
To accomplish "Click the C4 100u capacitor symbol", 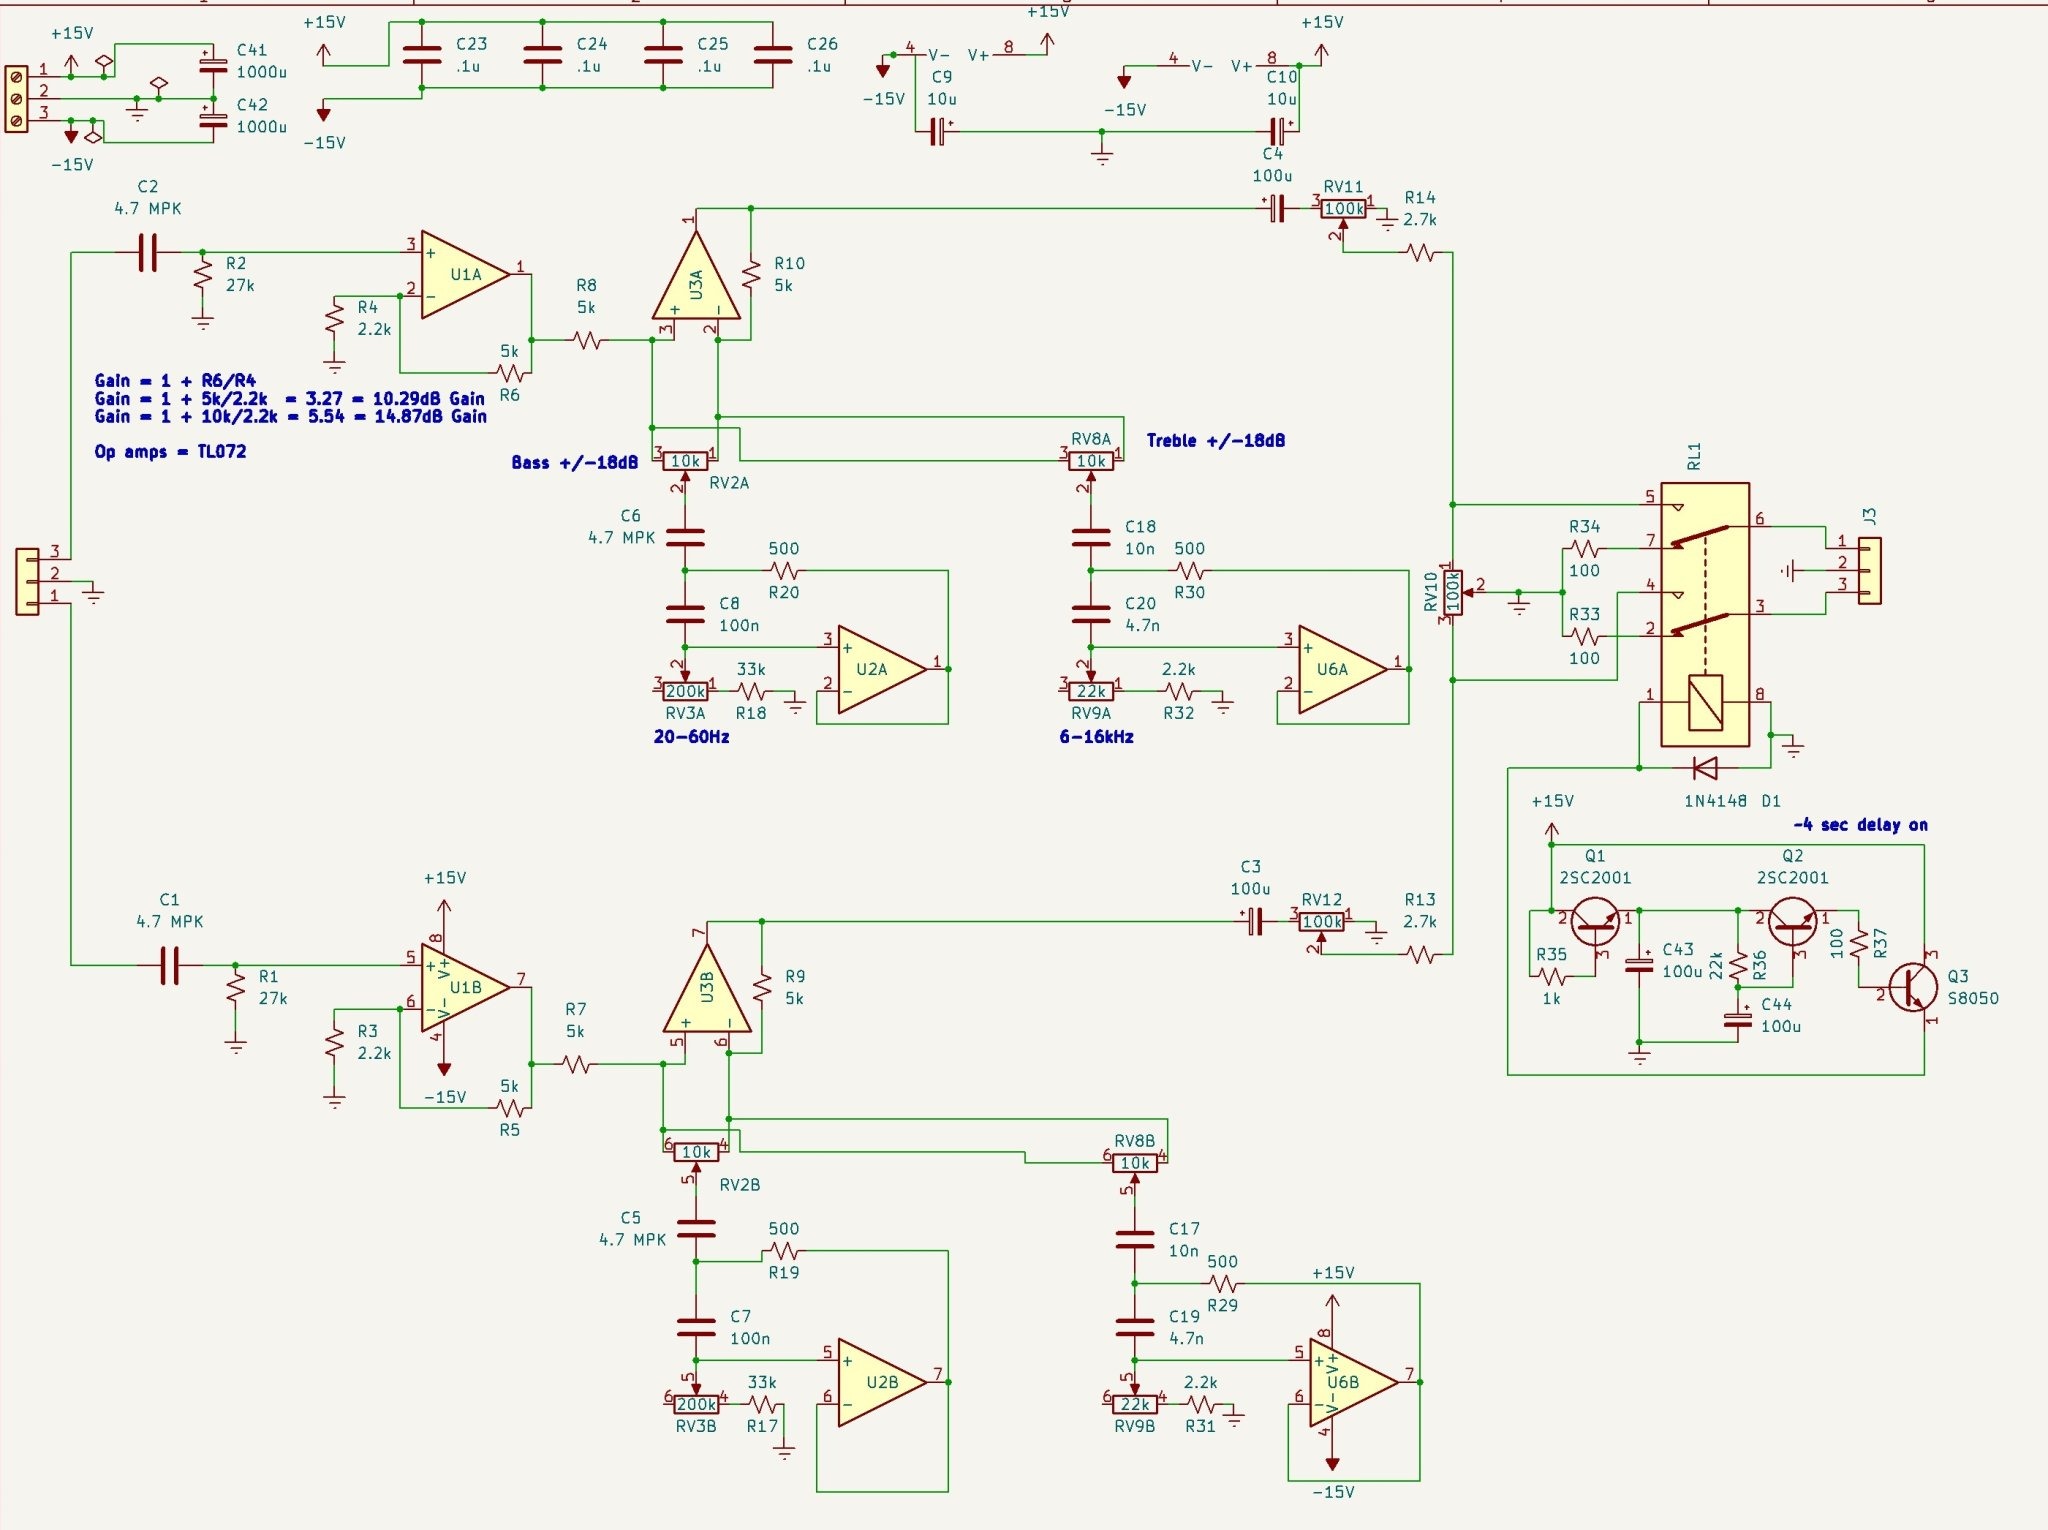I will coord(1277,208).
